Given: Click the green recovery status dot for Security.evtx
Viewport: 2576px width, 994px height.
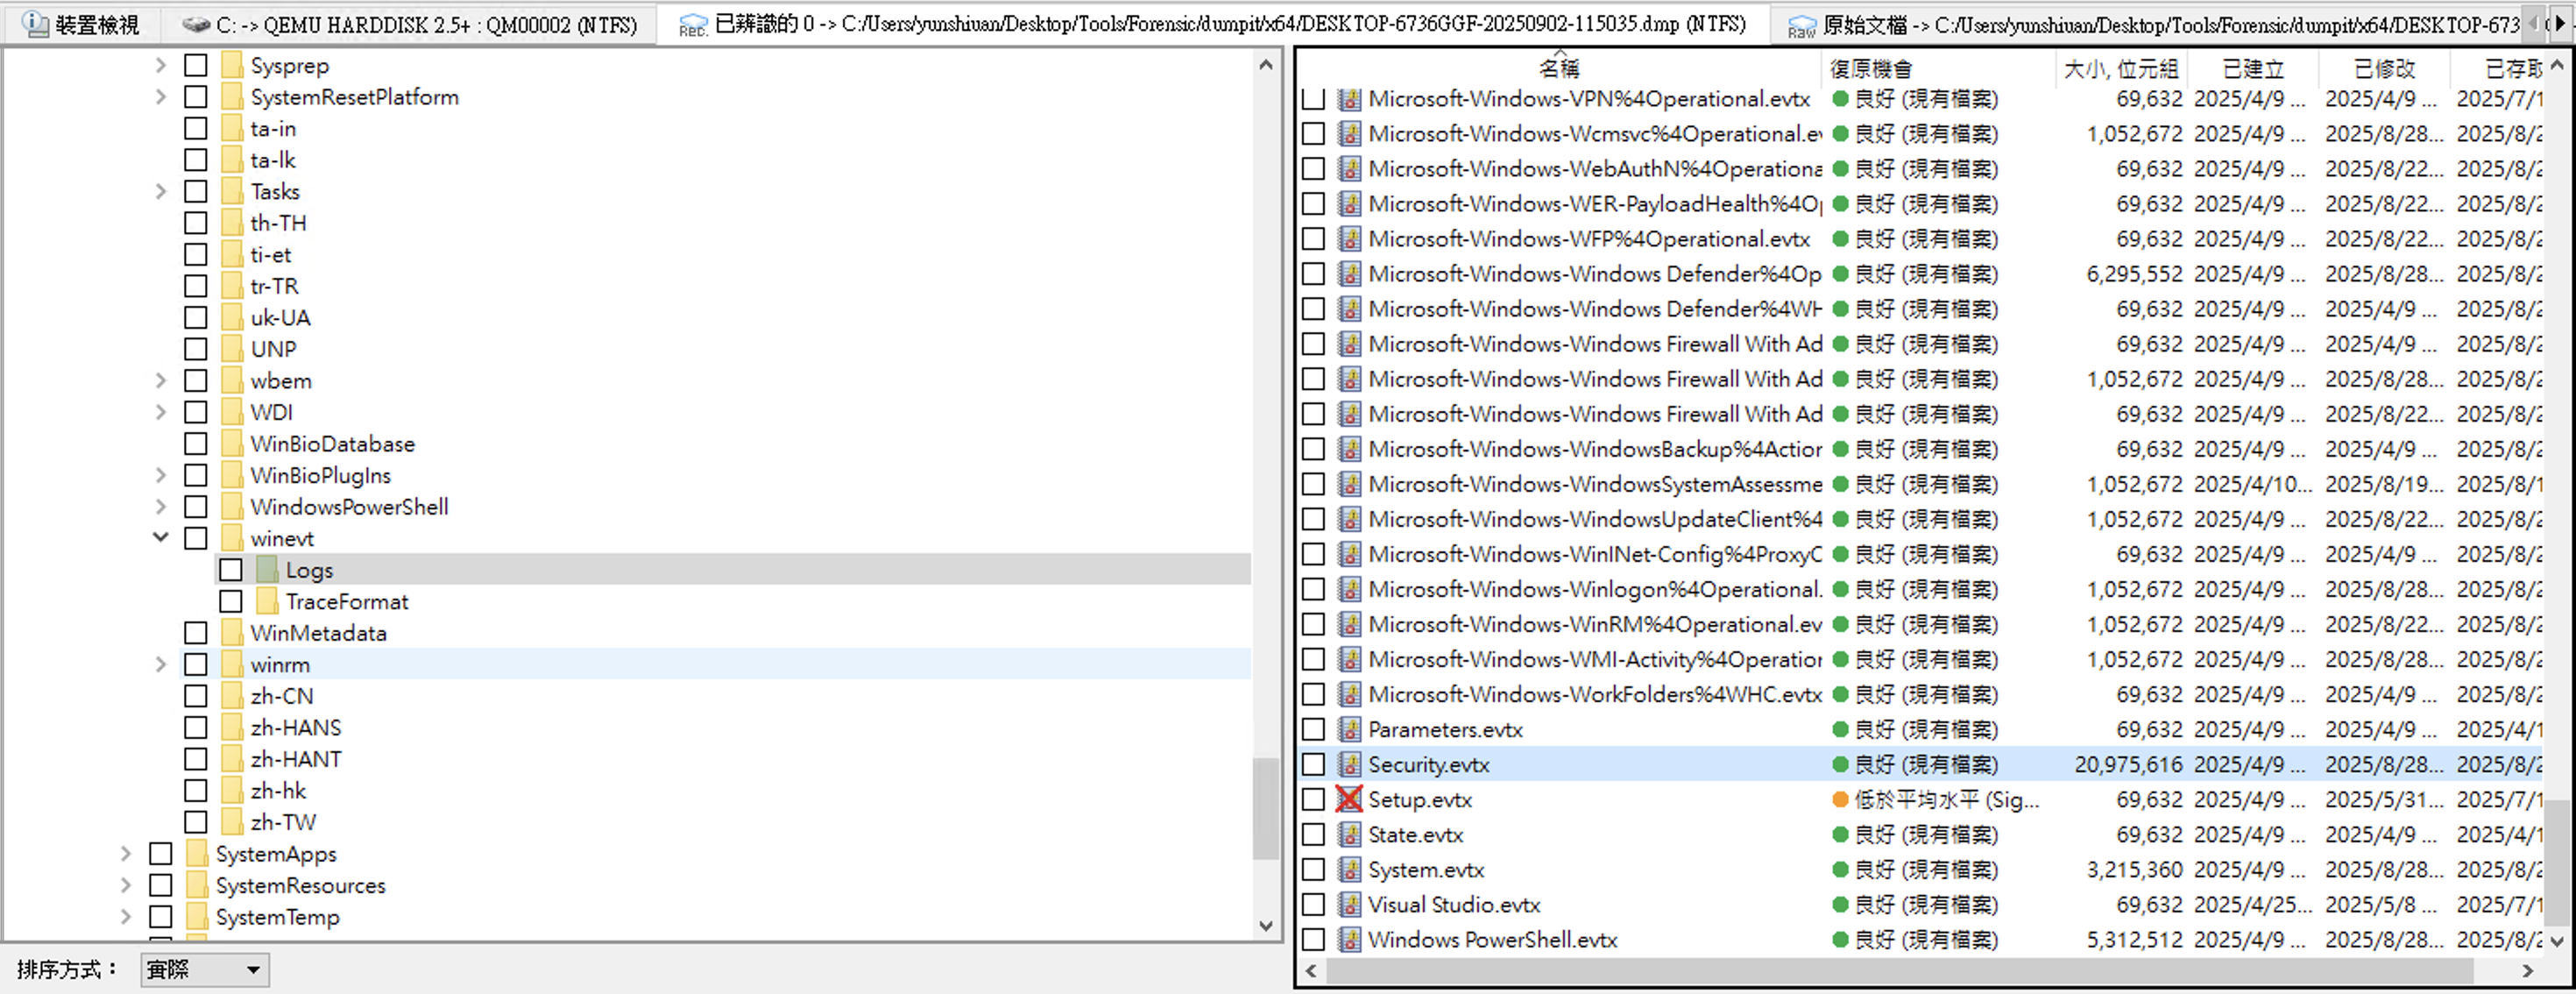Looking at the screenshot, I should (x=1840, y=764).
